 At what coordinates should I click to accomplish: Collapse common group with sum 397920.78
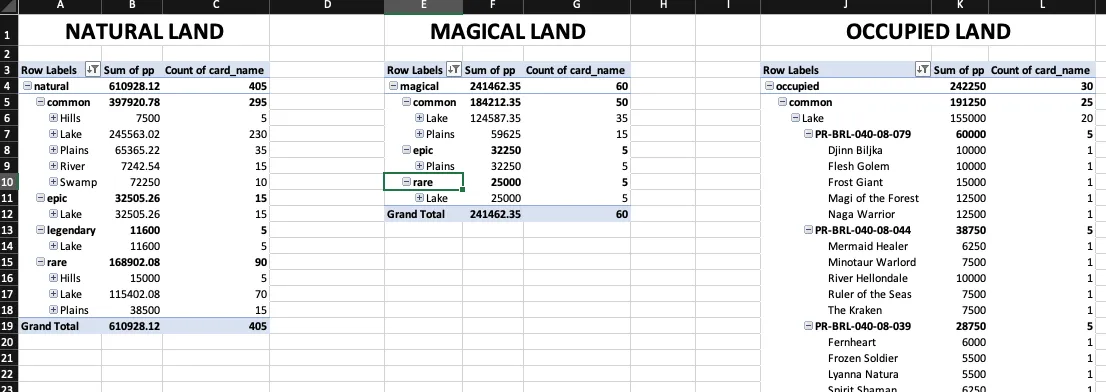(41, 102)
